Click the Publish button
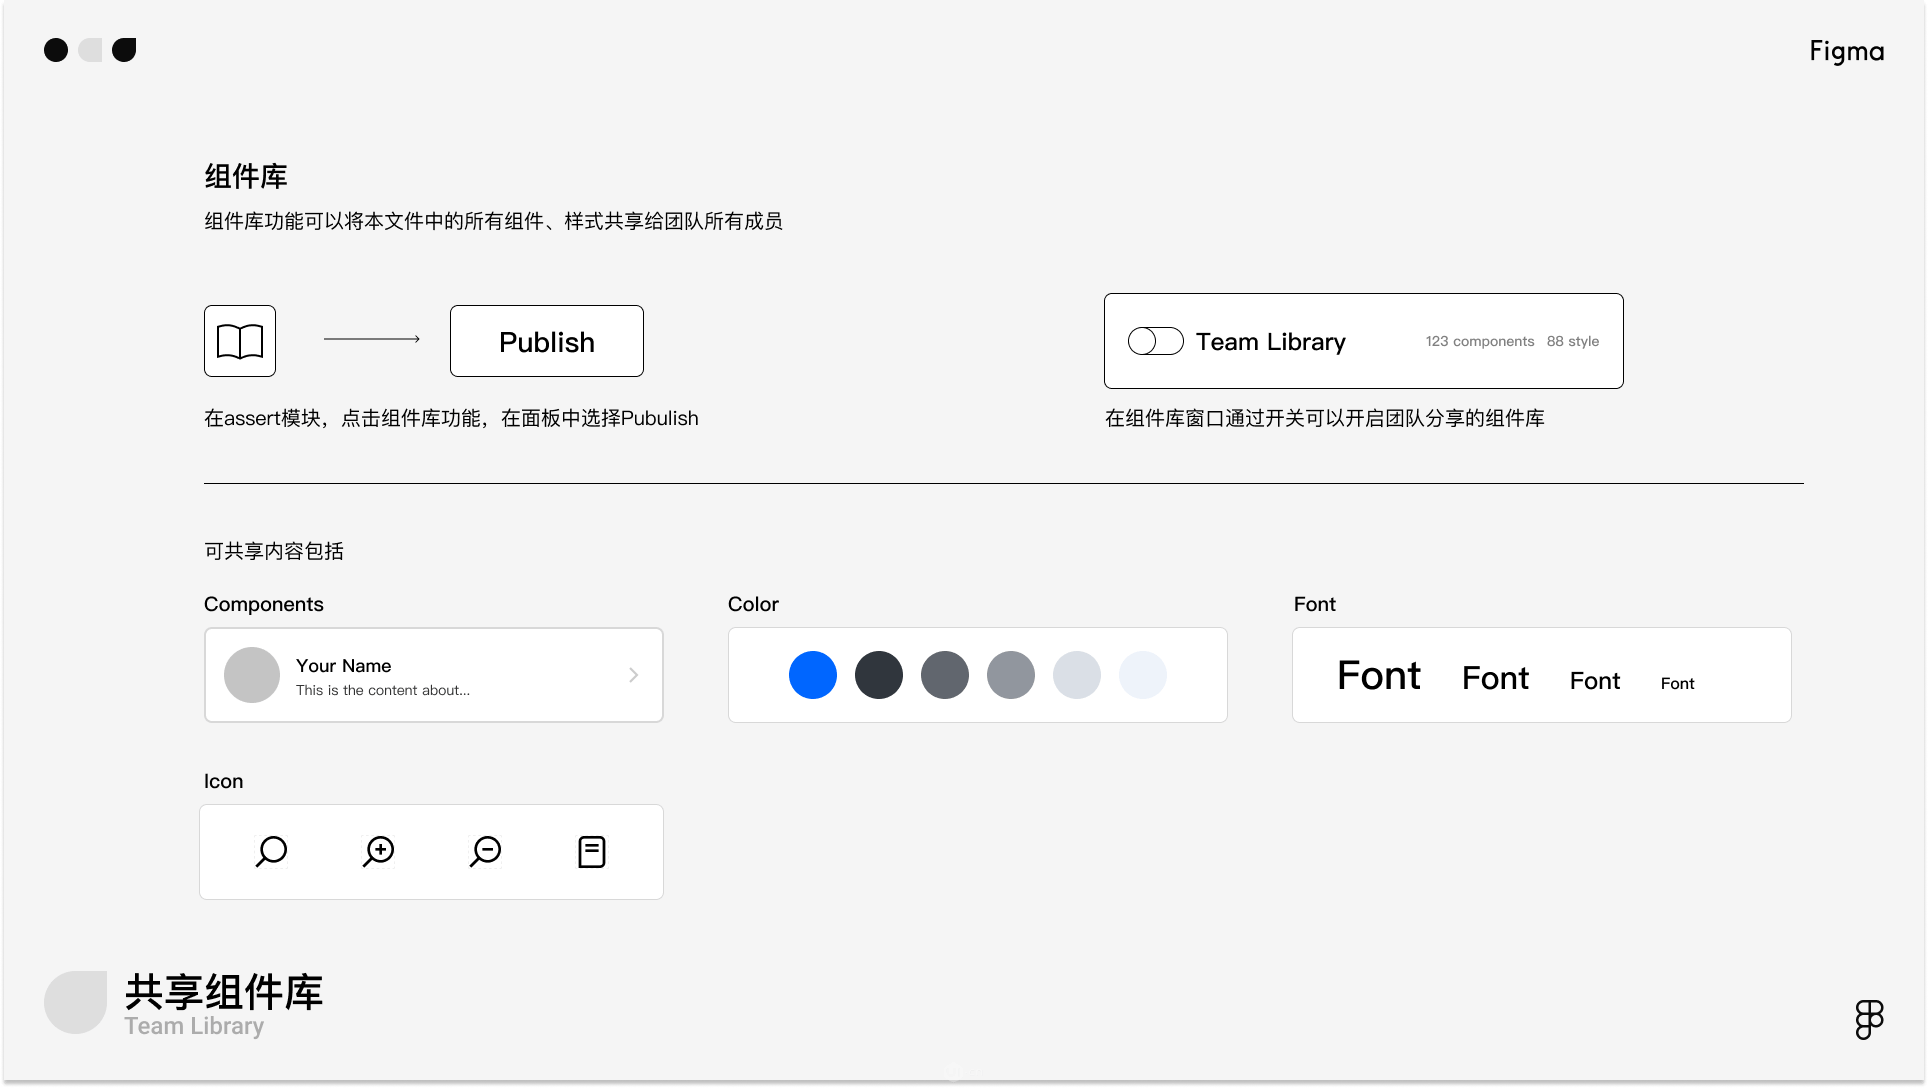 click(547, 341)
